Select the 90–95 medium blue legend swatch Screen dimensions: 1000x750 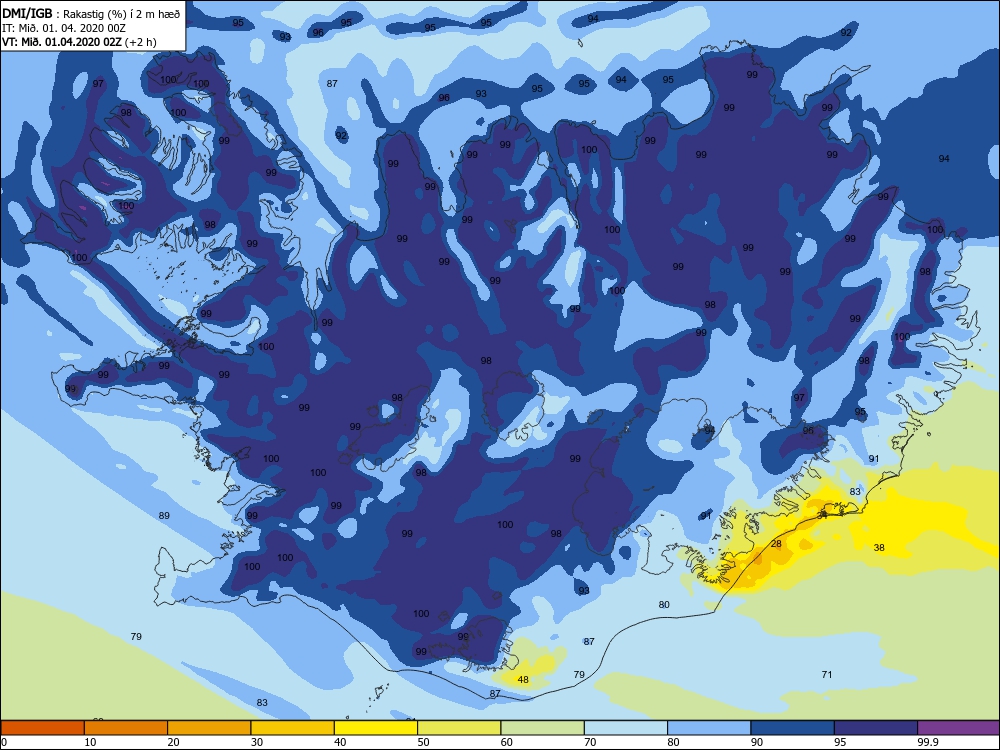(x=793, y=728)
